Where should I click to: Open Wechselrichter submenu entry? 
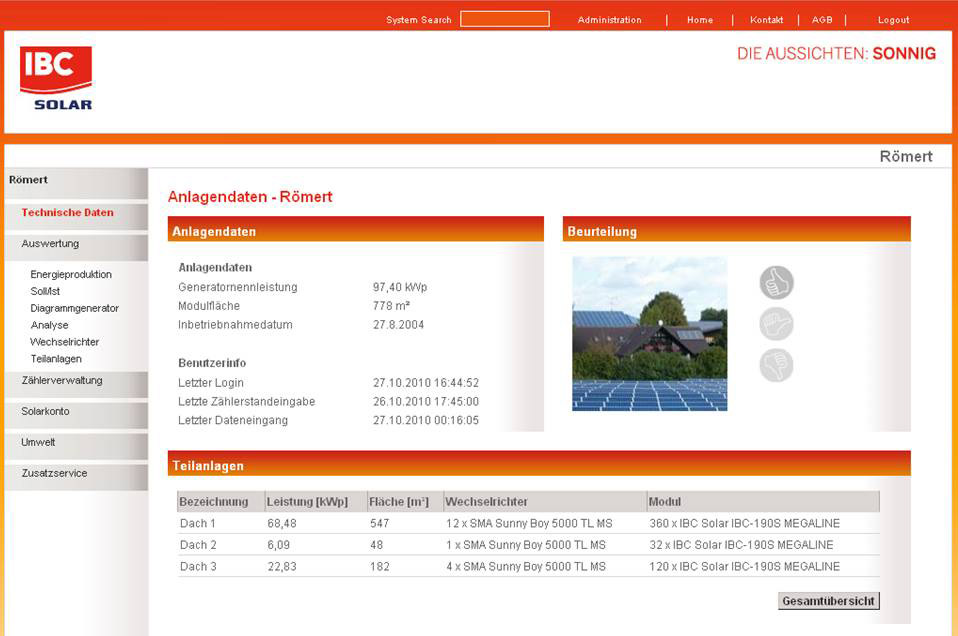(x=64, y=342)
